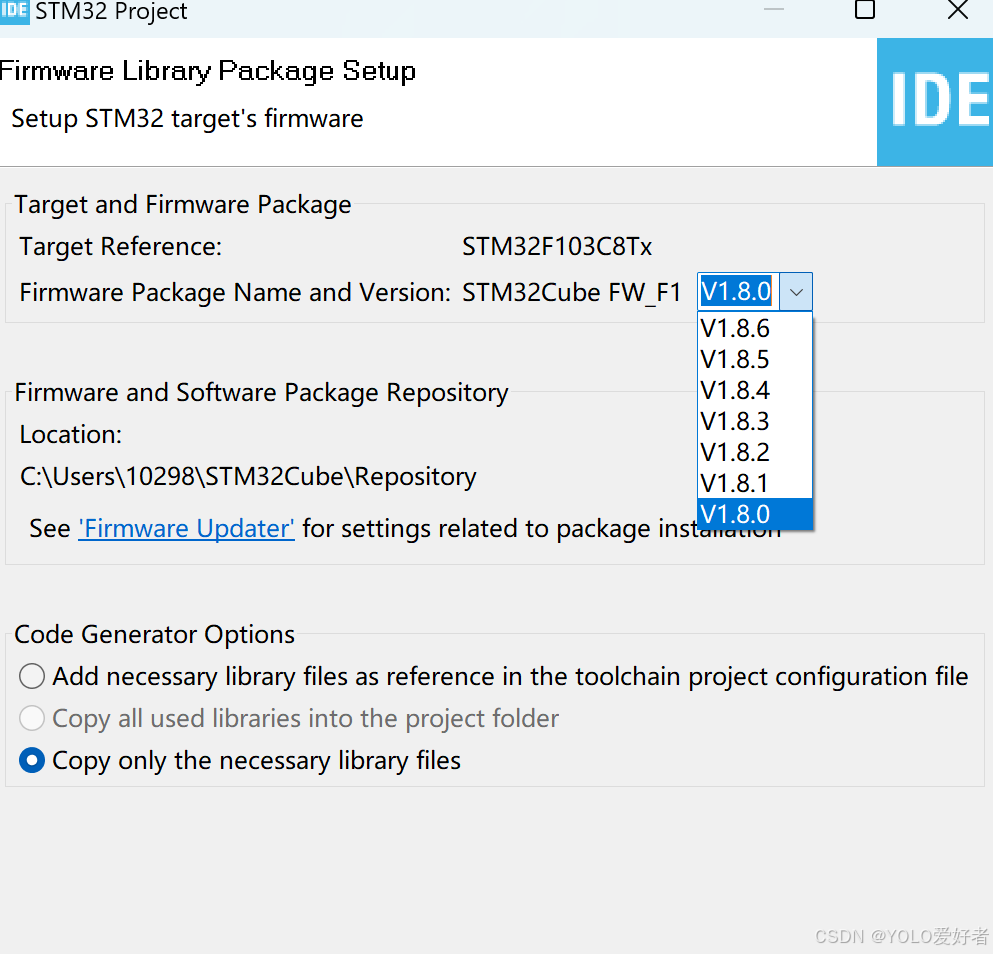Click the repository path C:\Users\10298\STM32Cube\Repository
The height and width of the screenshot is (954, 993).
coord(248,476)
